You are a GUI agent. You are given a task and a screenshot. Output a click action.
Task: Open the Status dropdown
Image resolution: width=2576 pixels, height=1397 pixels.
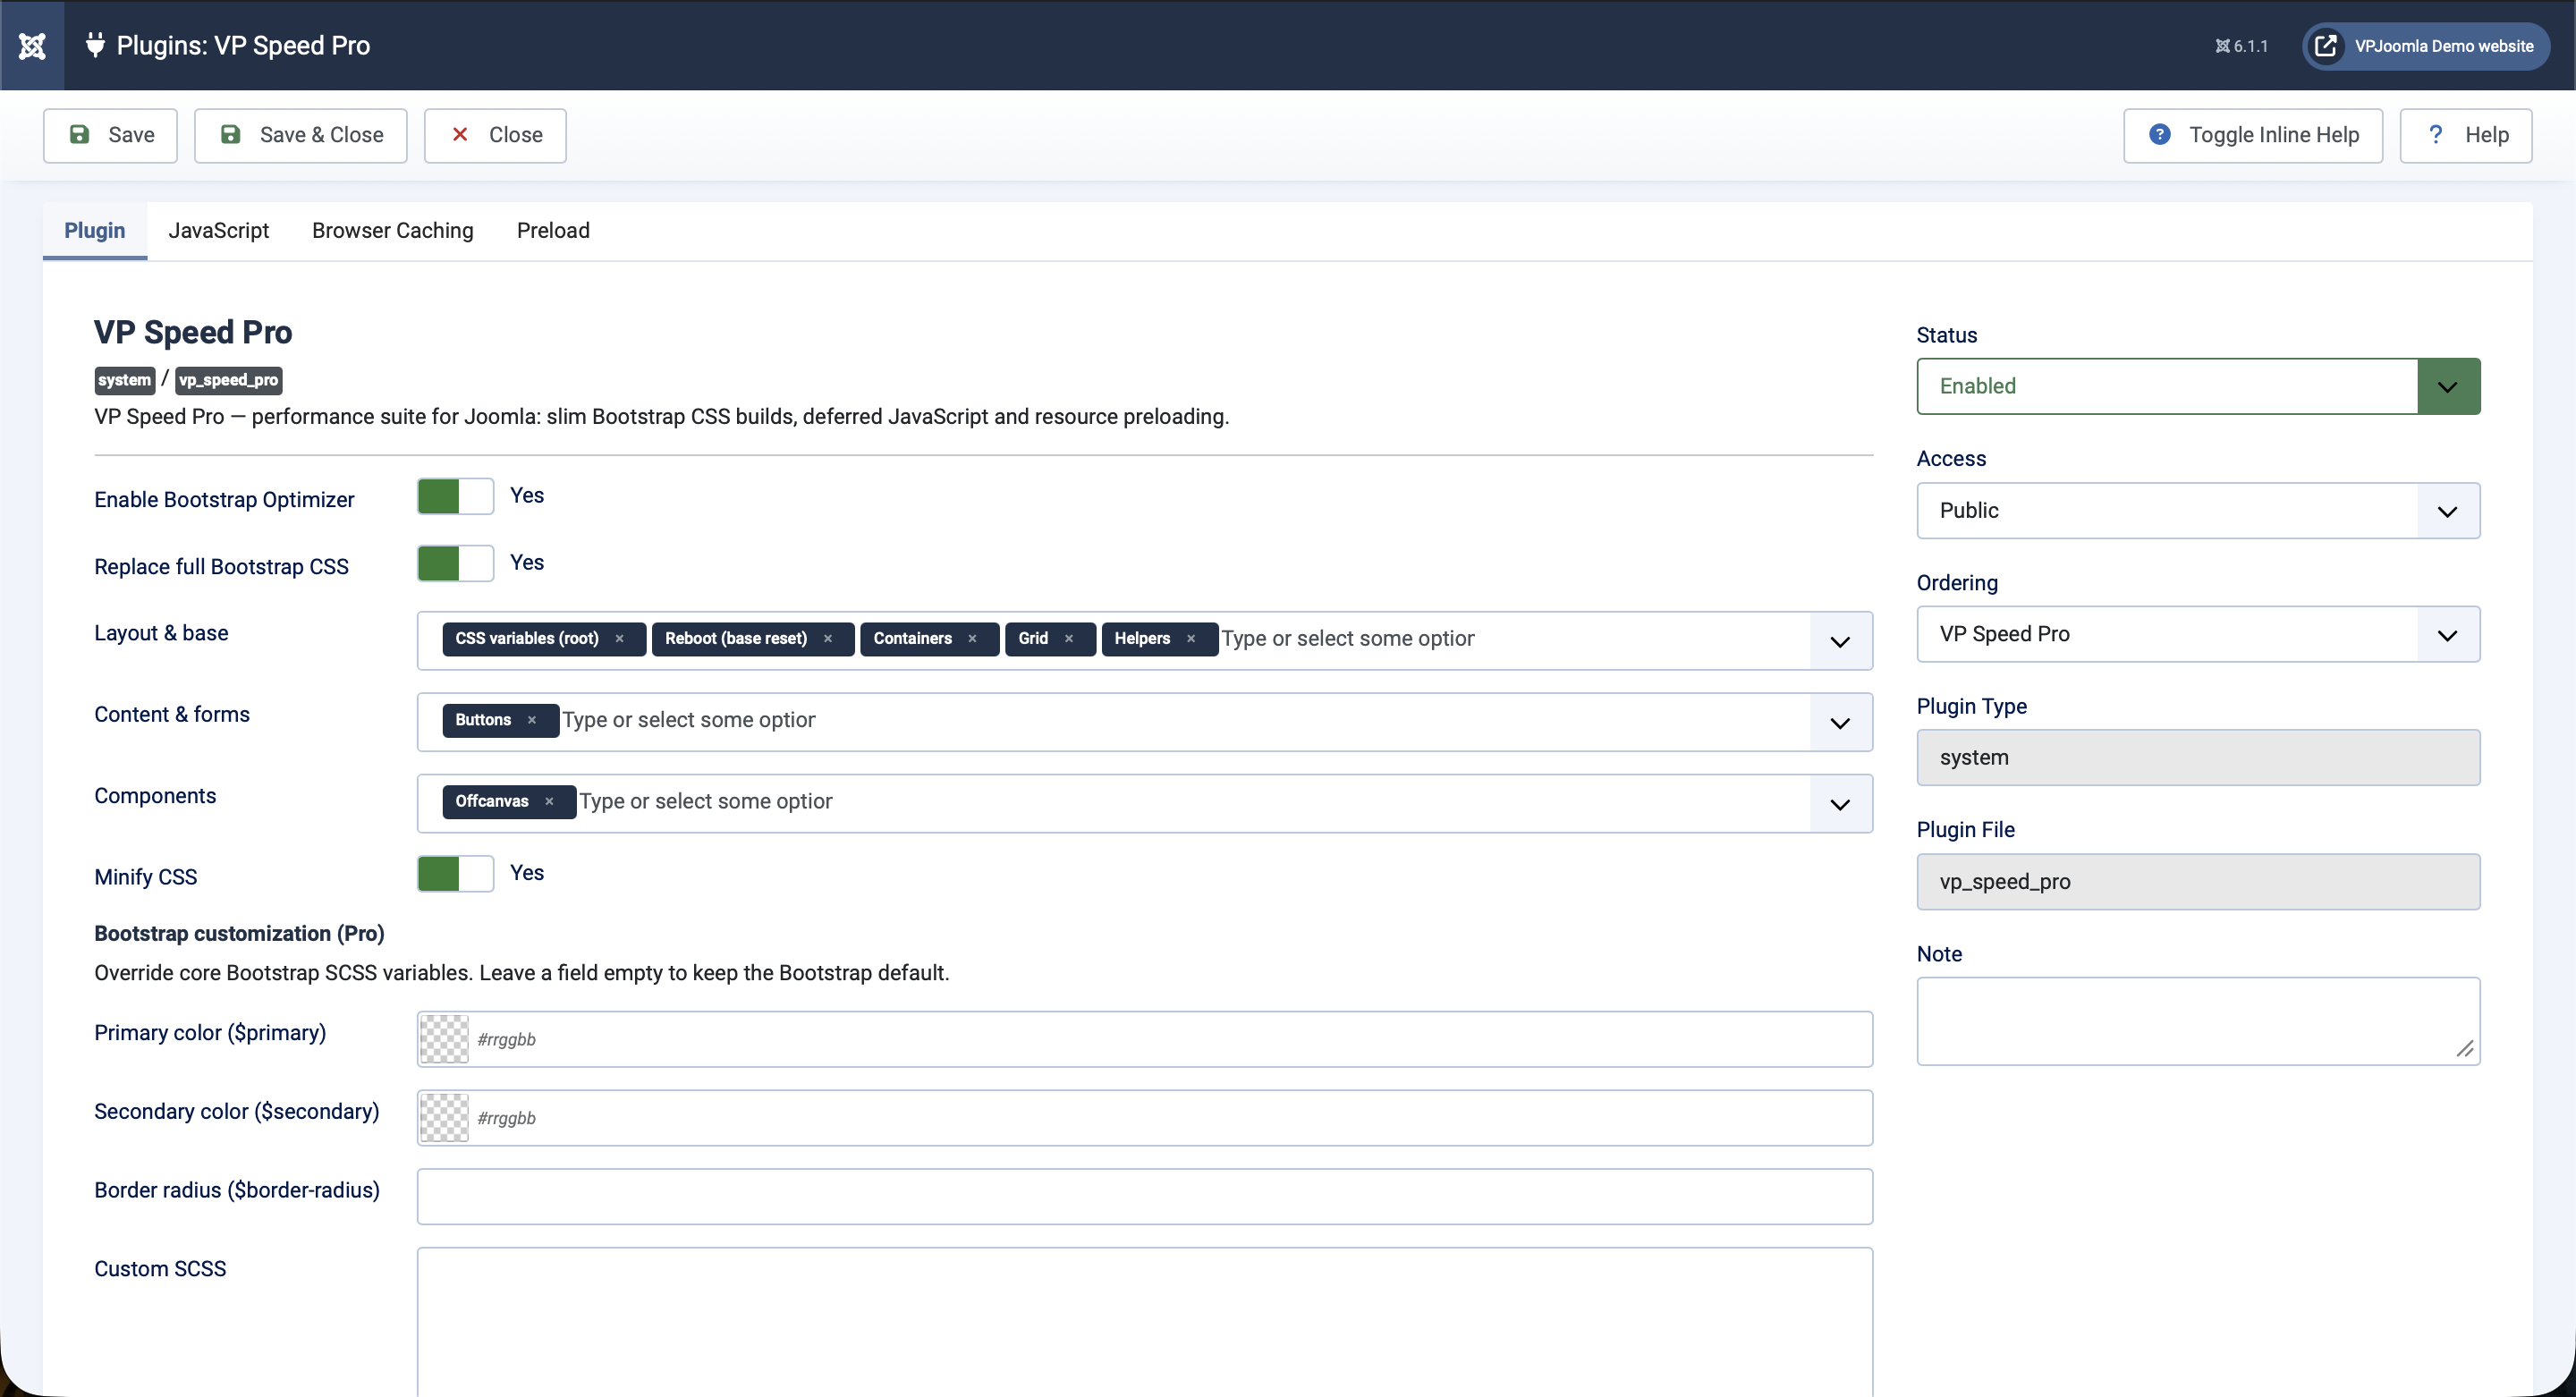[x=2198, y=387]
